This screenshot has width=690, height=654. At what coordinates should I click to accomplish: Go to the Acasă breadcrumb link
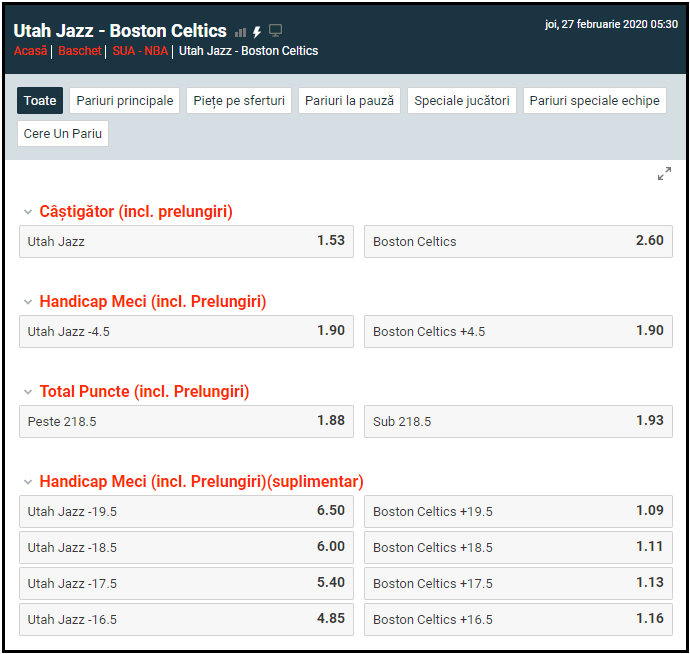pos(30,51)
